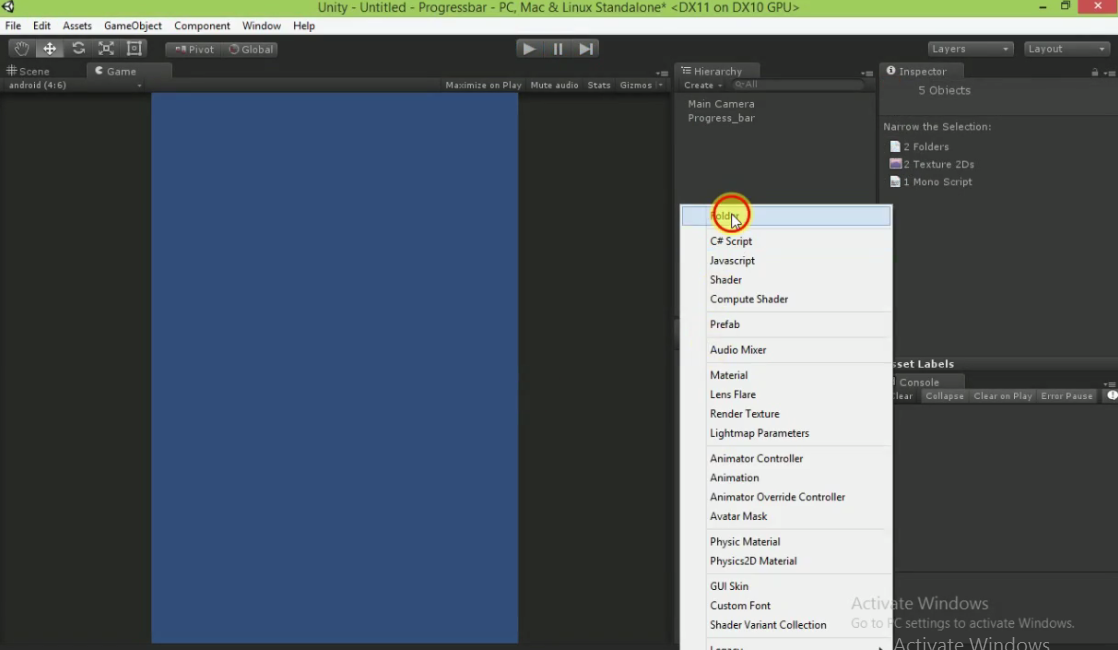Start Play mode
Image resolution: width=1118 pixels, height=650 pixels.
coord(528,48)
